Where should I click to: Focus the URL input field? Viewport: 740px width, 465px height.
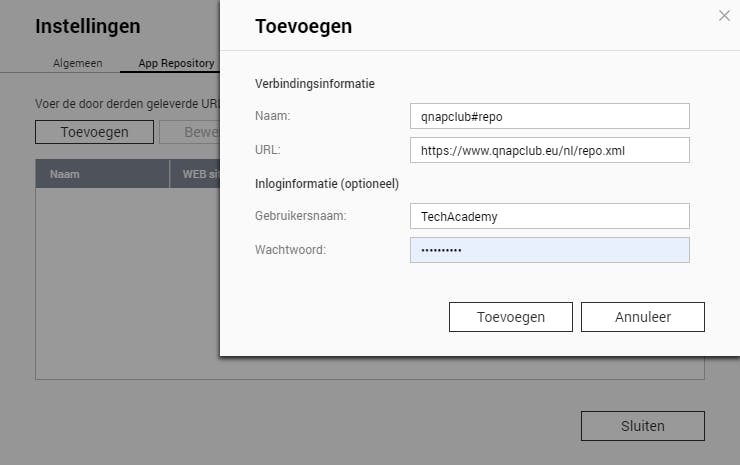(x=549, y=150)
